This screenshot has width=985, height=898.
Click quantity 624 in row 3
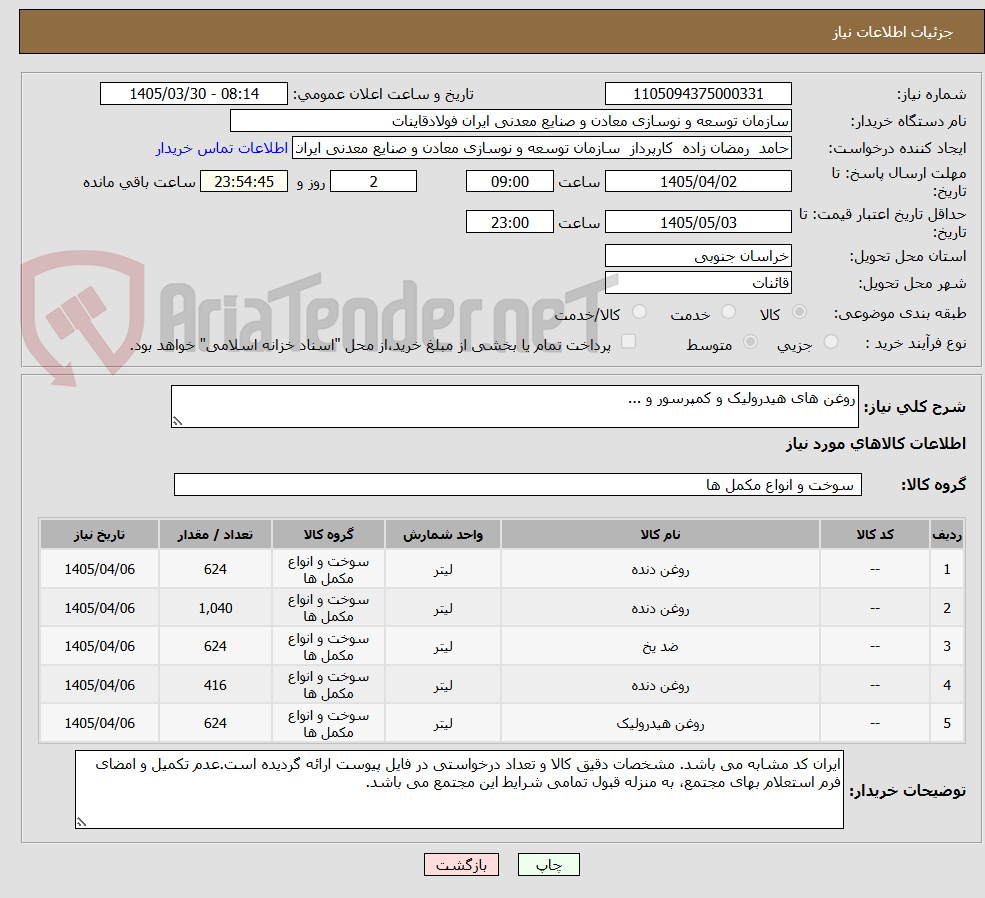(215, 647)
